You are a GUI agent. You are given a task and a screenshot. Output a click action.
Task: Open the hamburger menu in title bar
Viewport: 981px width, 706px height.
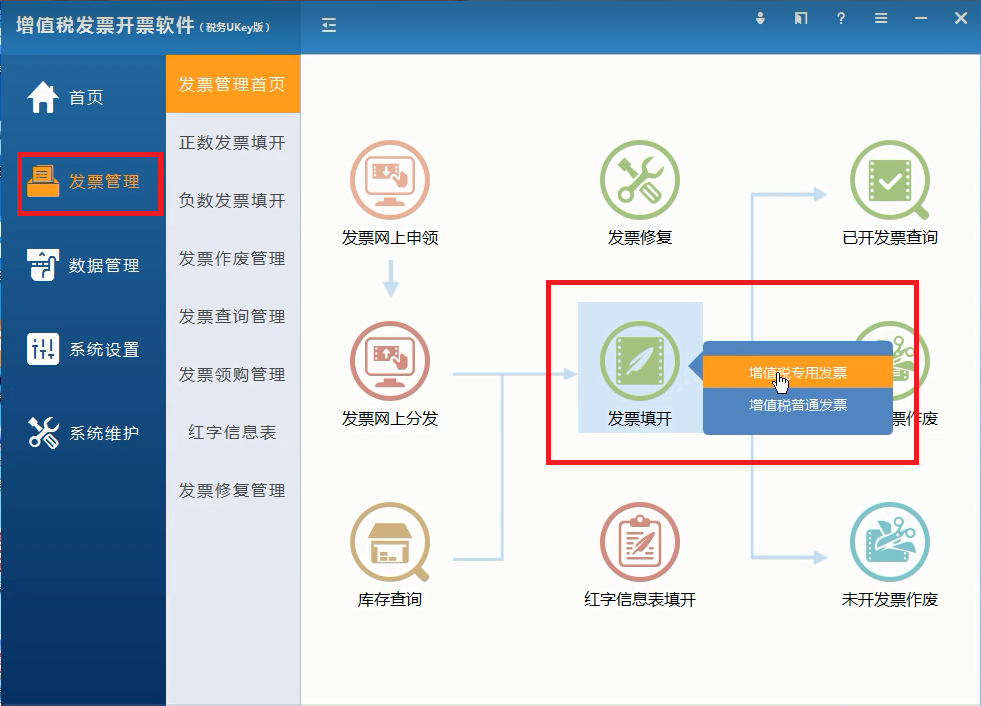[881, 18]
